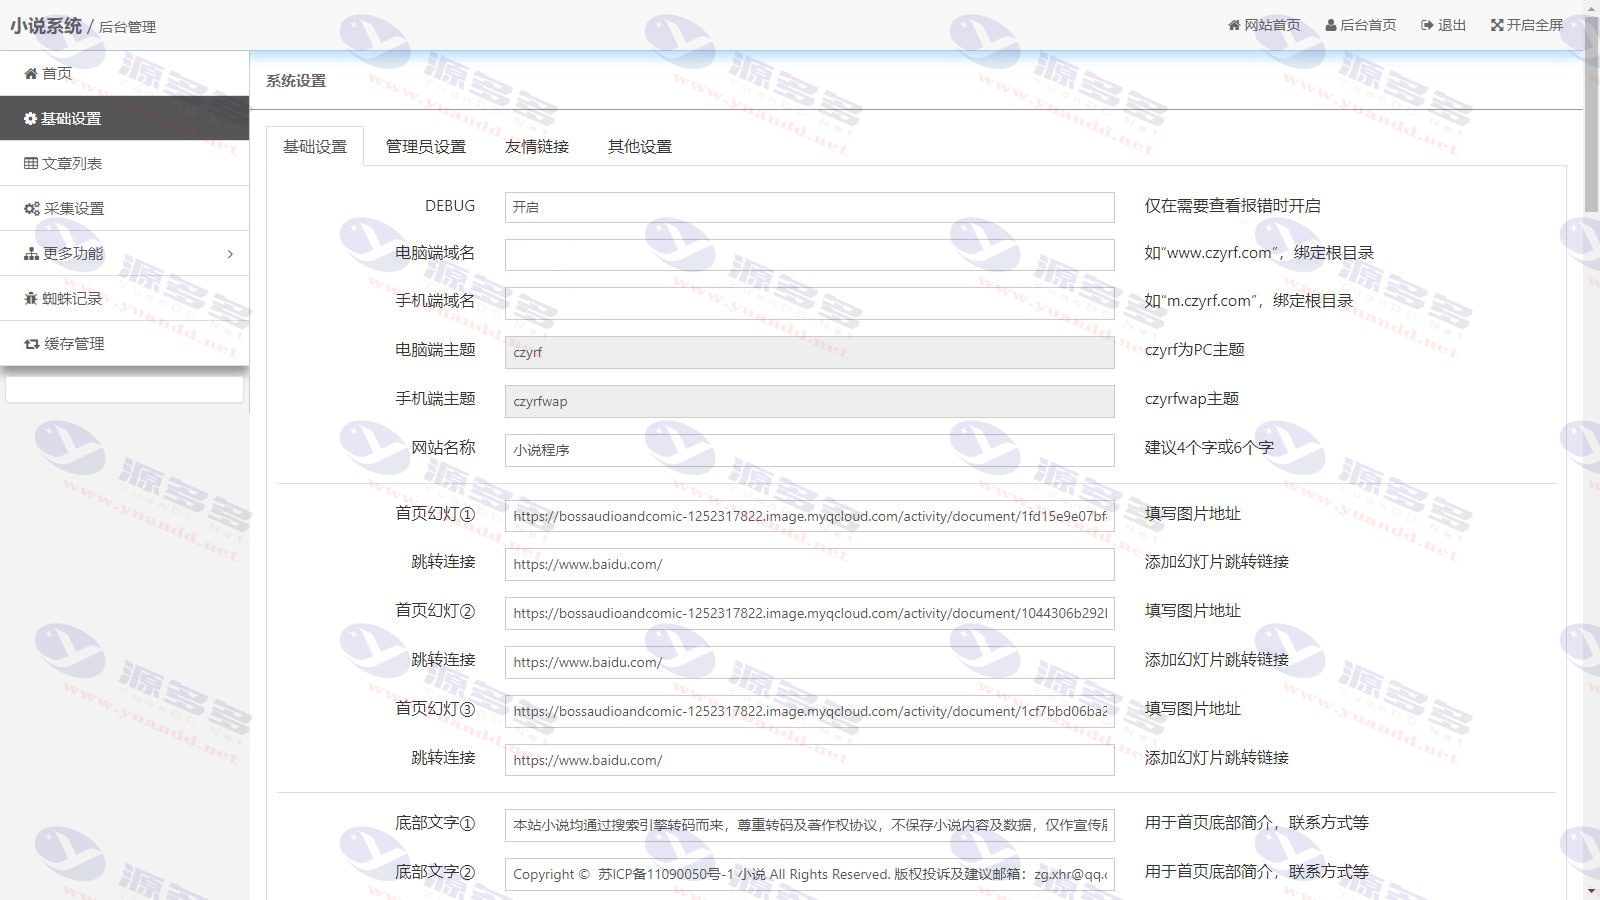Click the 首页幻灯③ image URL field
Screen dimensions: 1600x900
[809, 711]
